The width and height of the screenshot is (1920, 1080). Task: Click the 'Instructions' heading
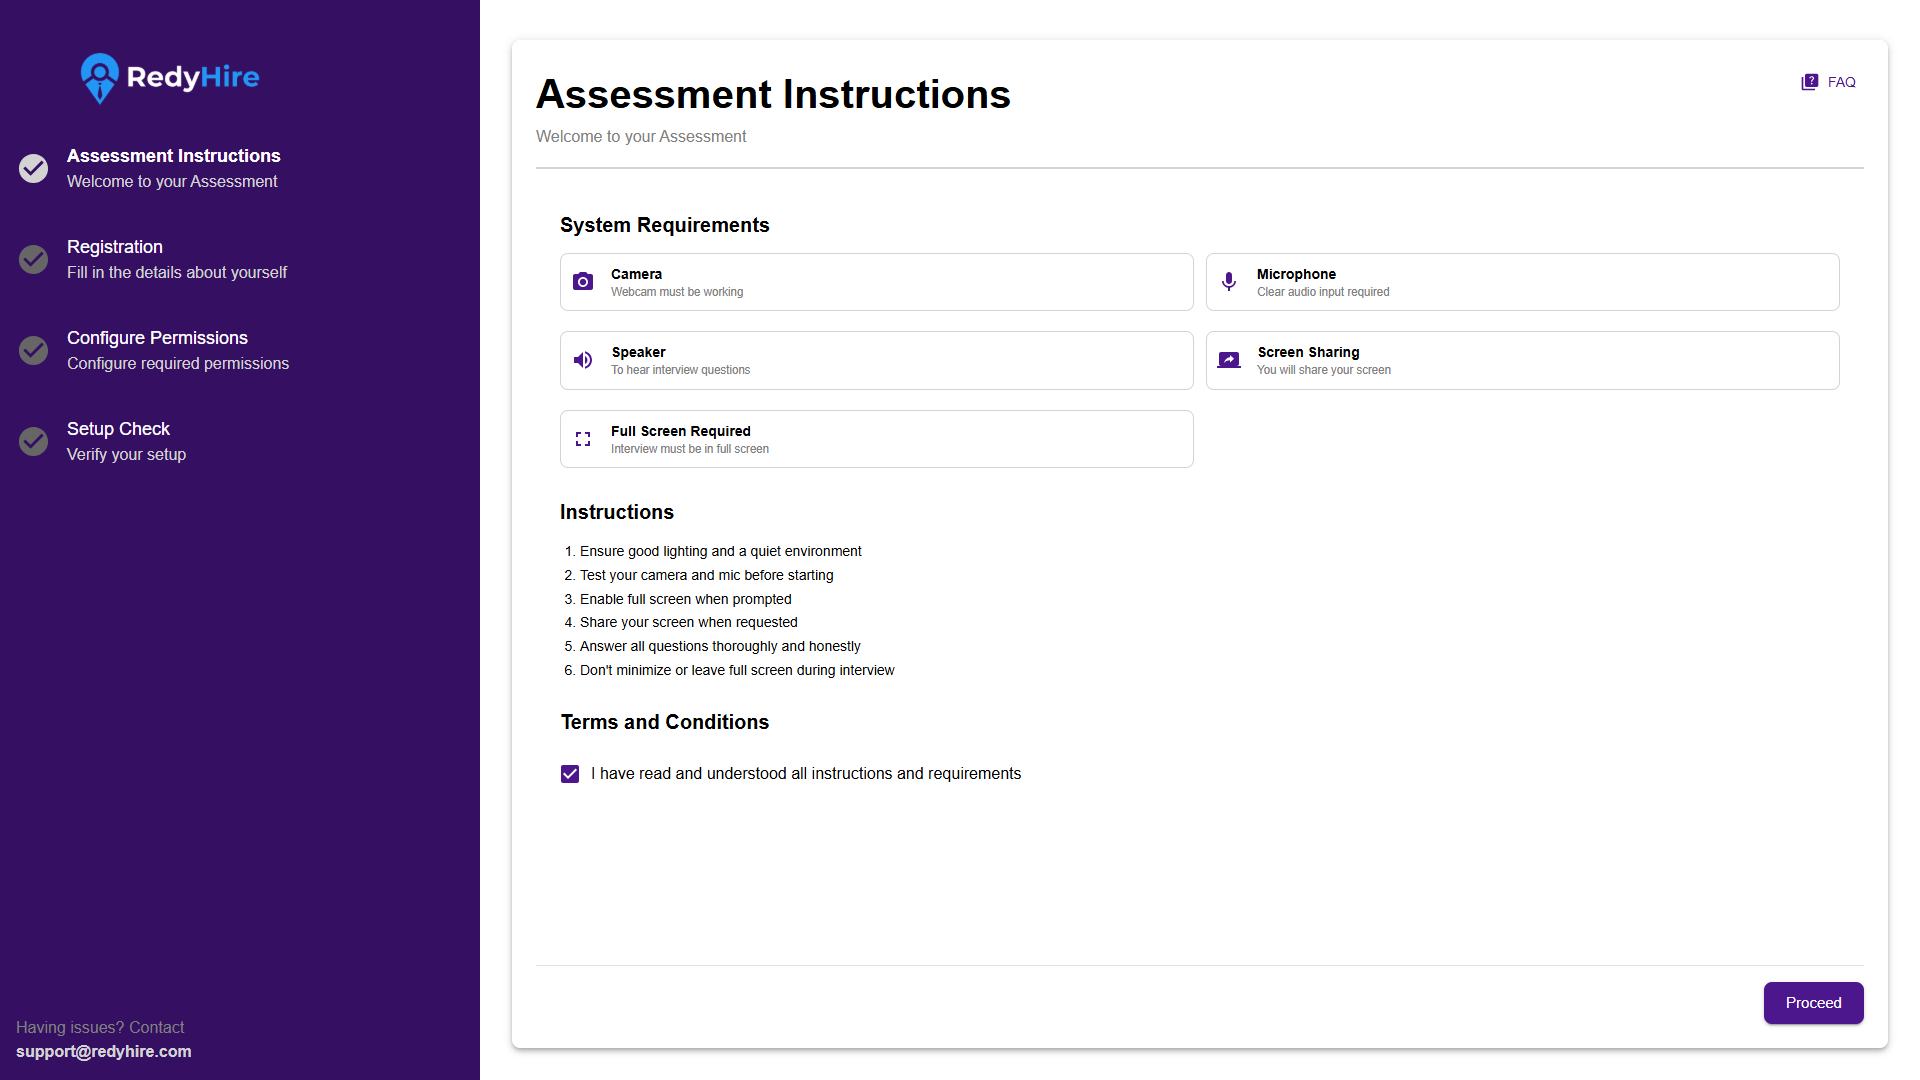tap(617, 512)
